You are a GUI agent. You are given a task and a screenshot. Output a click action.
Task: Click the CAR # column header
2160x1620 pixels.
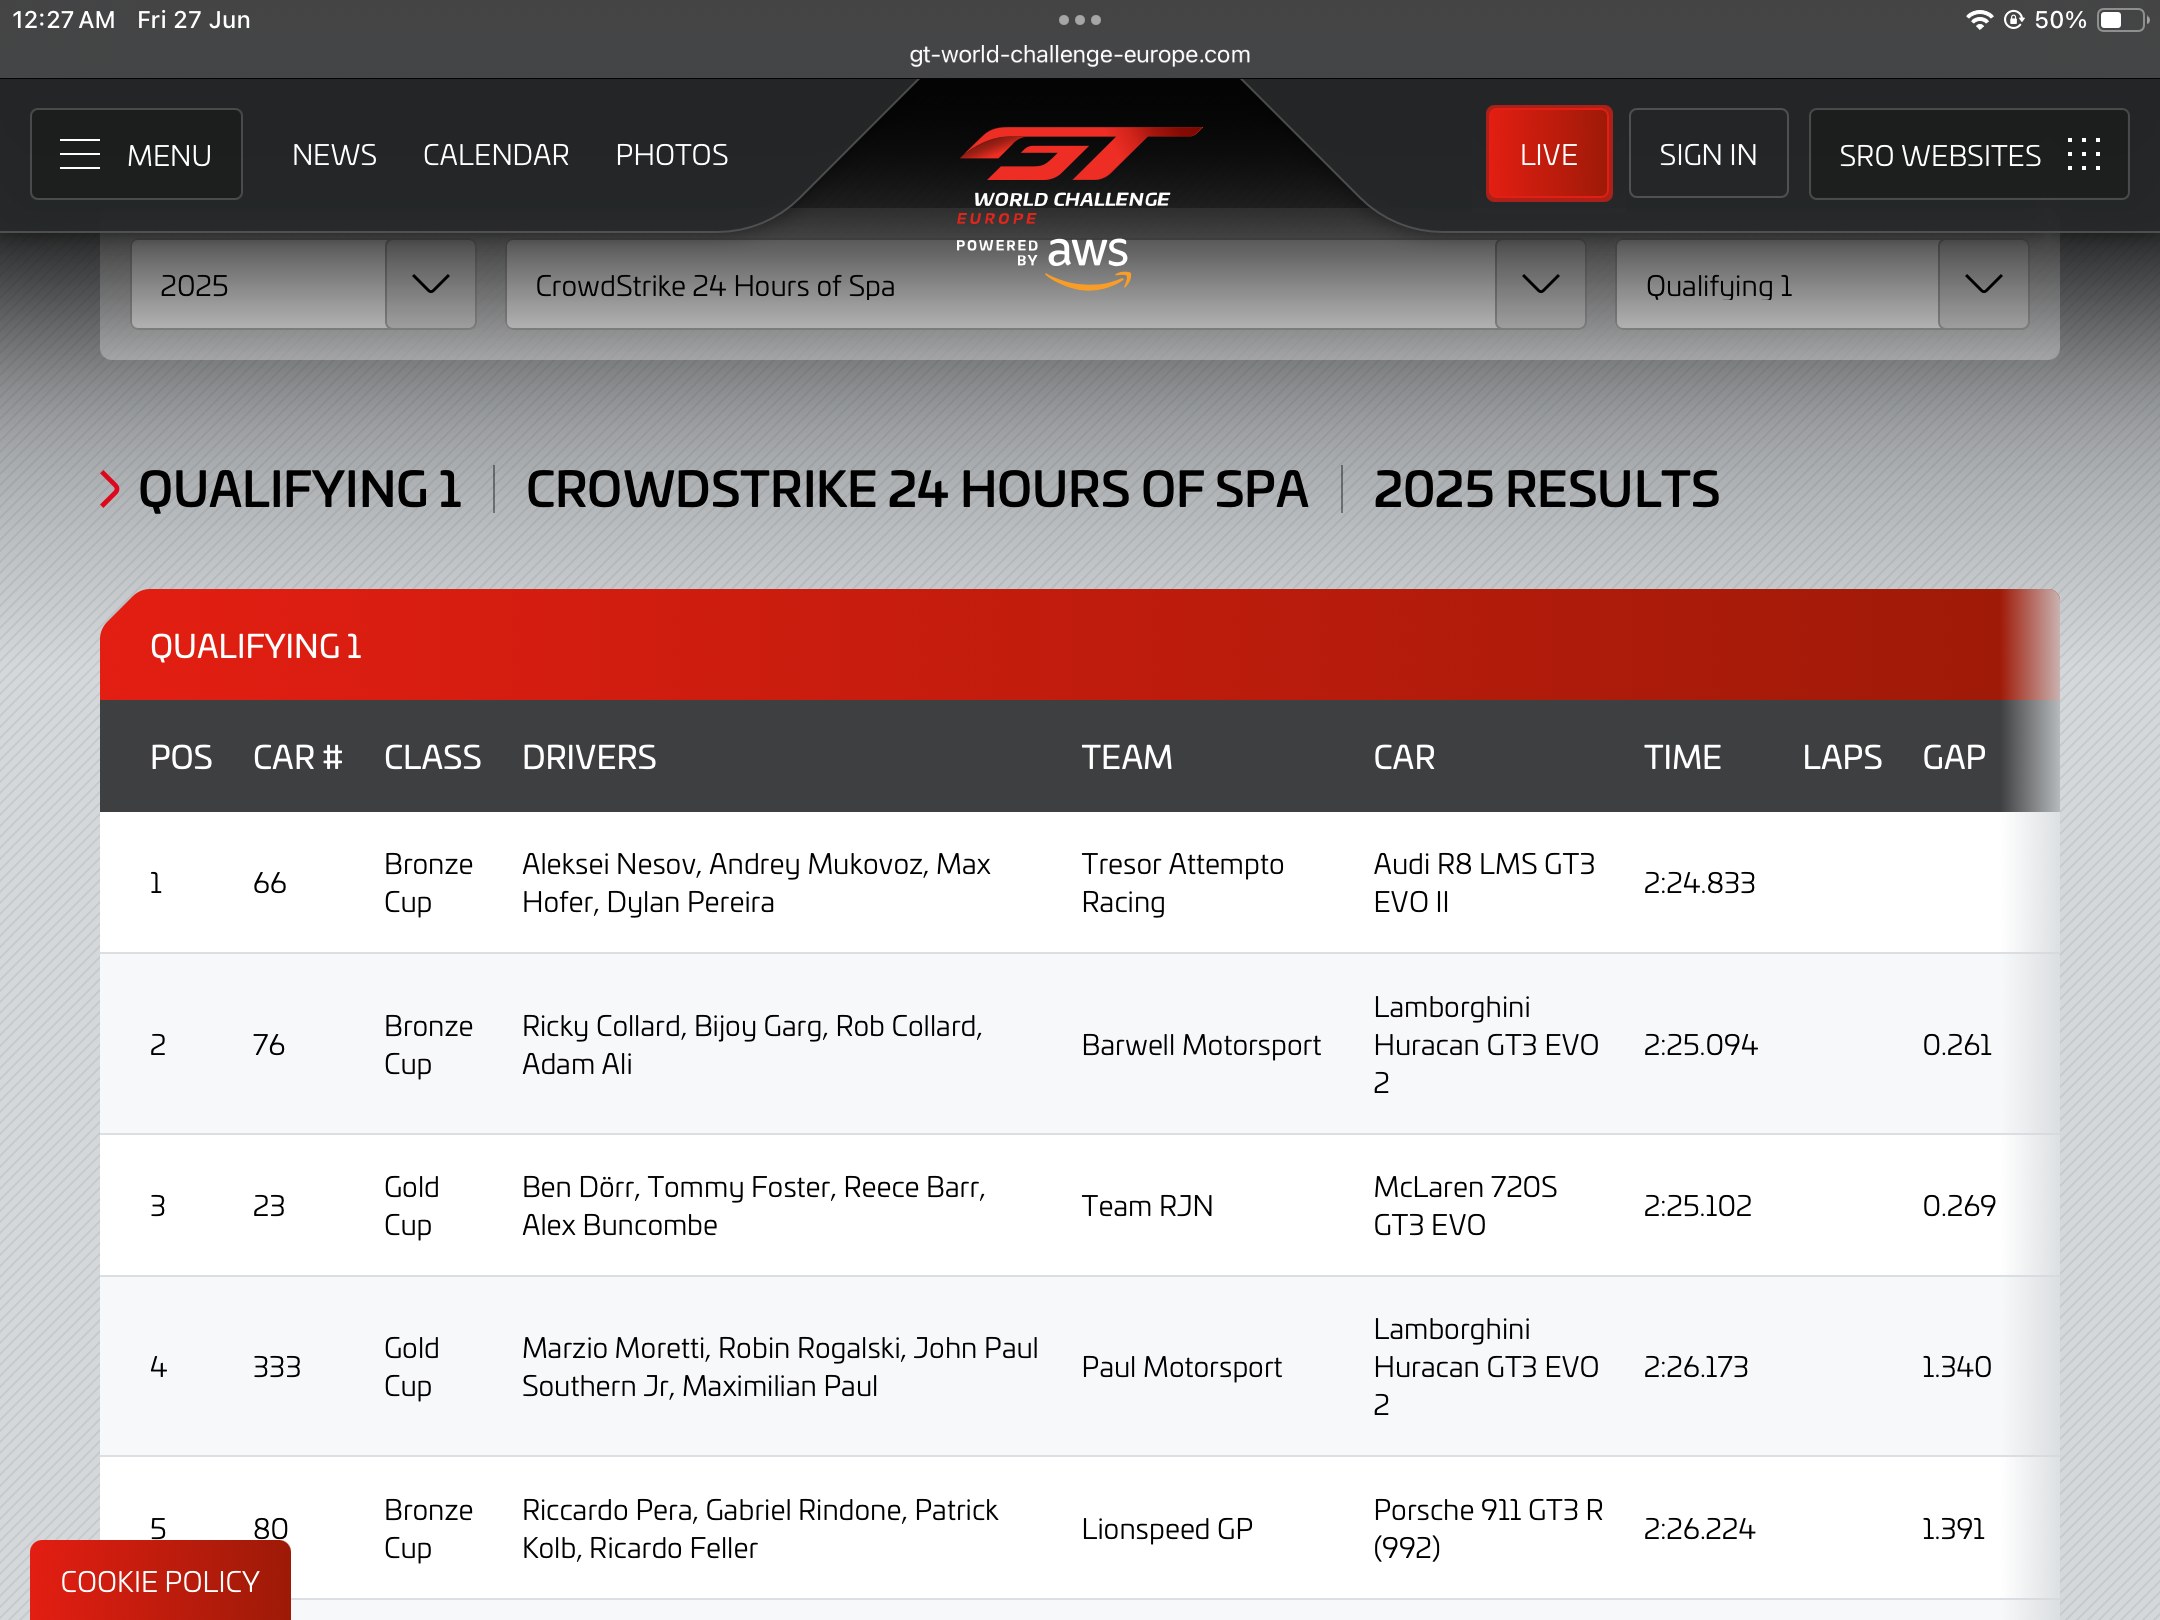click(x=298, y=757)
